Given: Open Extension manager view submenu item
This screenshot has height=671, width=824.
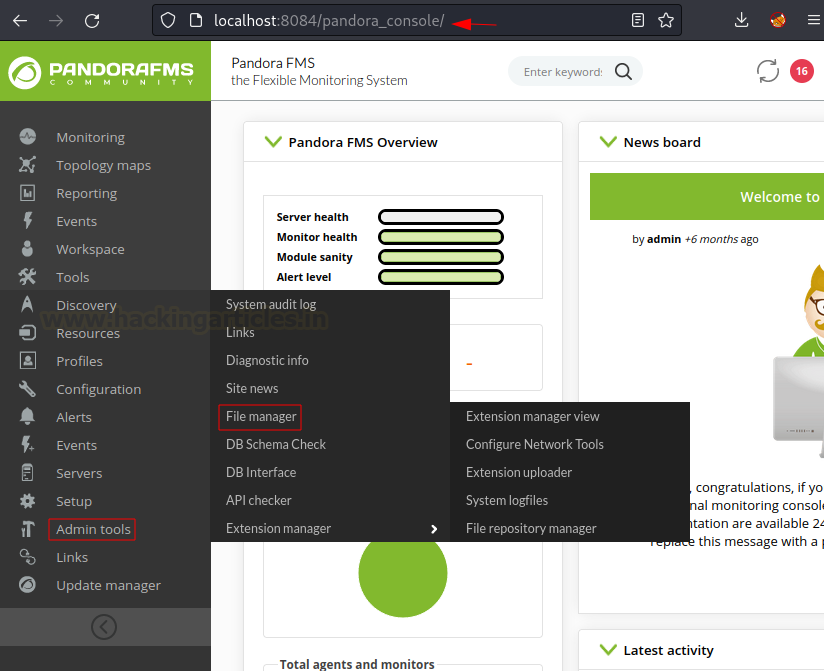Looking at the screenshot, I should point(532,417).
